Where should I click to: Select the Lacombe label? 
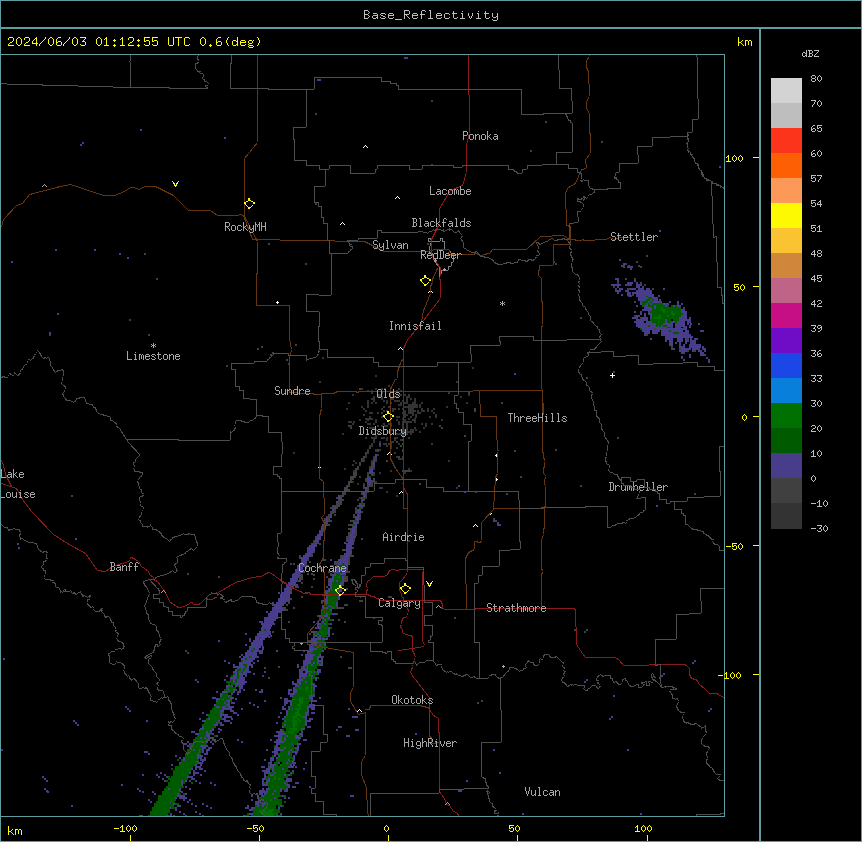point(450,191)
